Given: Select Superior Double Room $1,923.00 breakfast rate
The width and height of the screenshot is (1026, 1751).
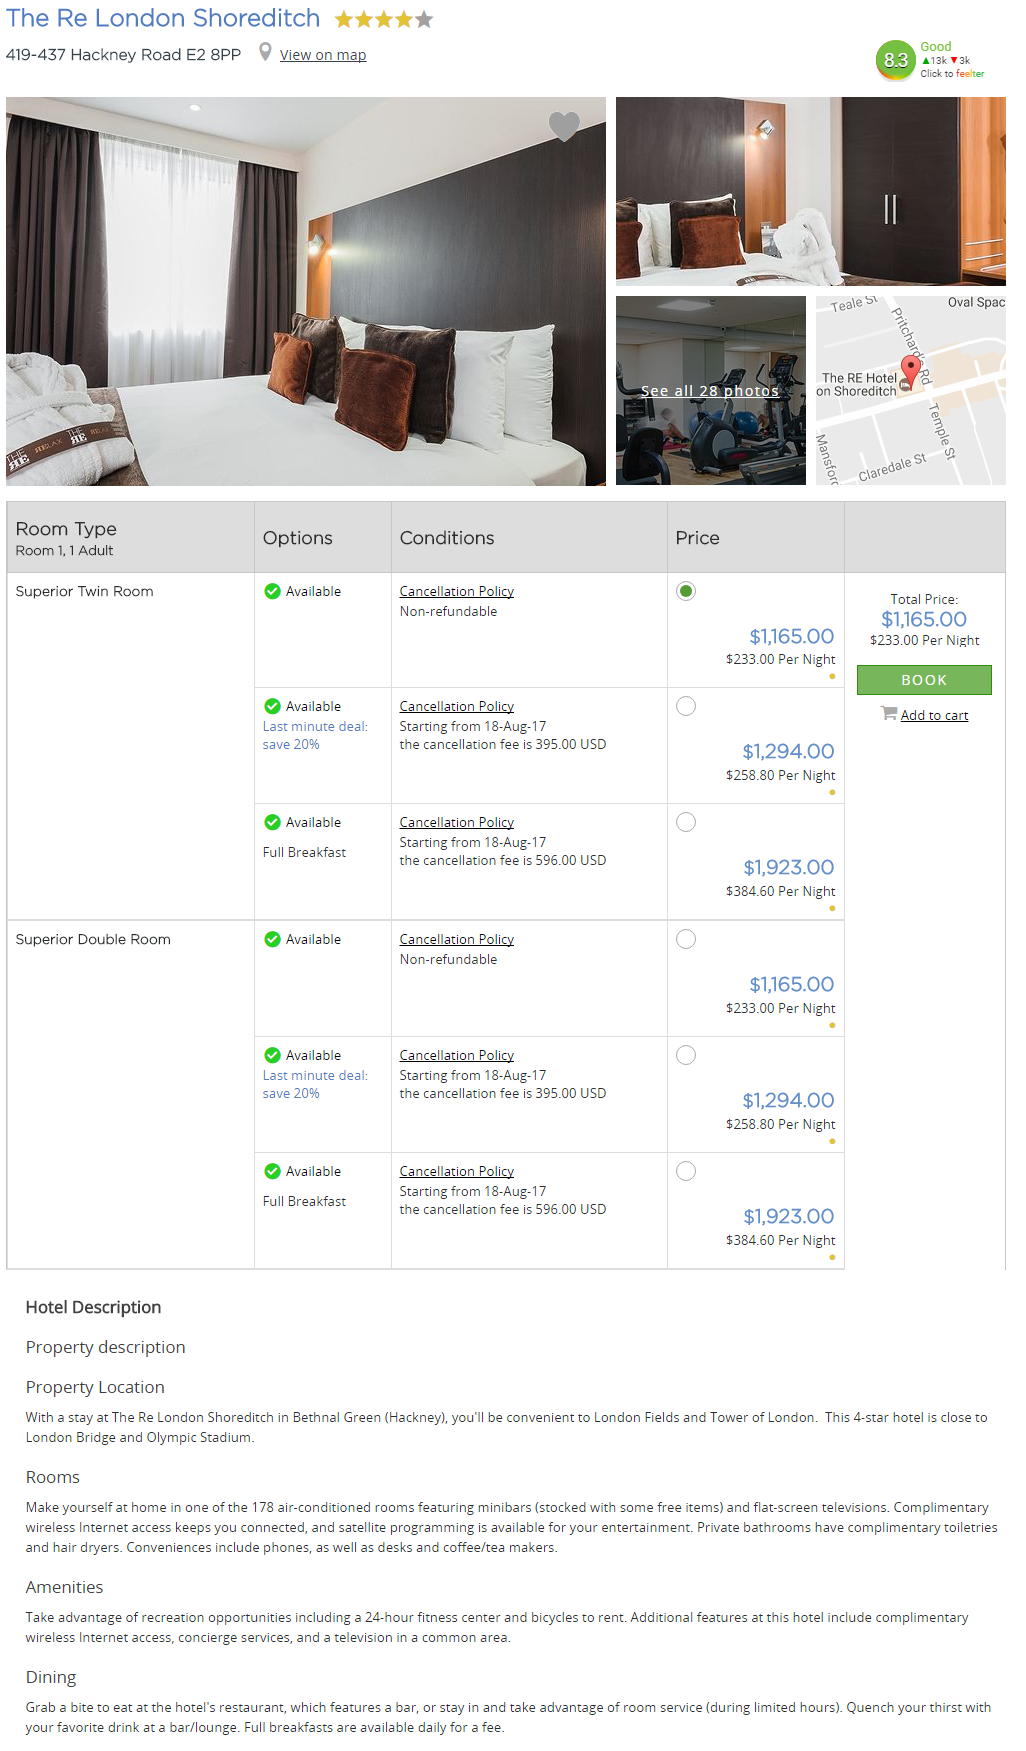Looking at the screenshot, I should coord(686,1171).
